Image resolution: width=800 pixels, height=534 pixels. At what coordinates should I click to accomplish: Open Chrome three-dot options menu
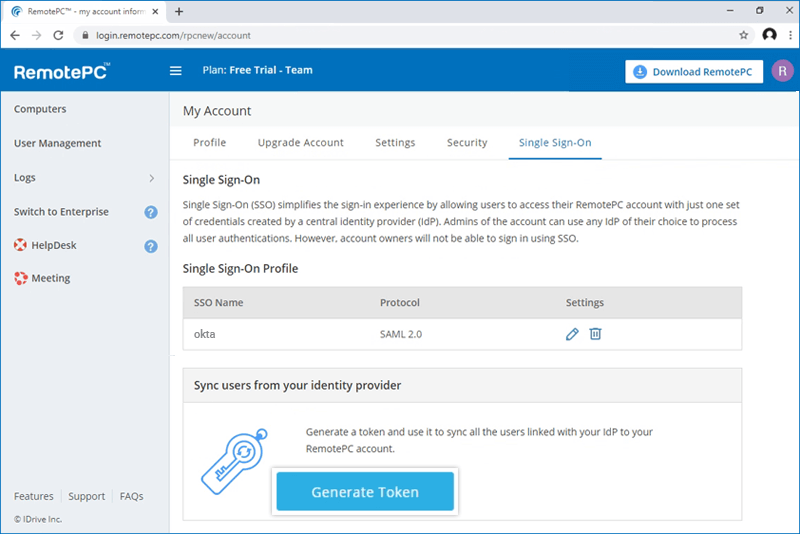point(787,35)
